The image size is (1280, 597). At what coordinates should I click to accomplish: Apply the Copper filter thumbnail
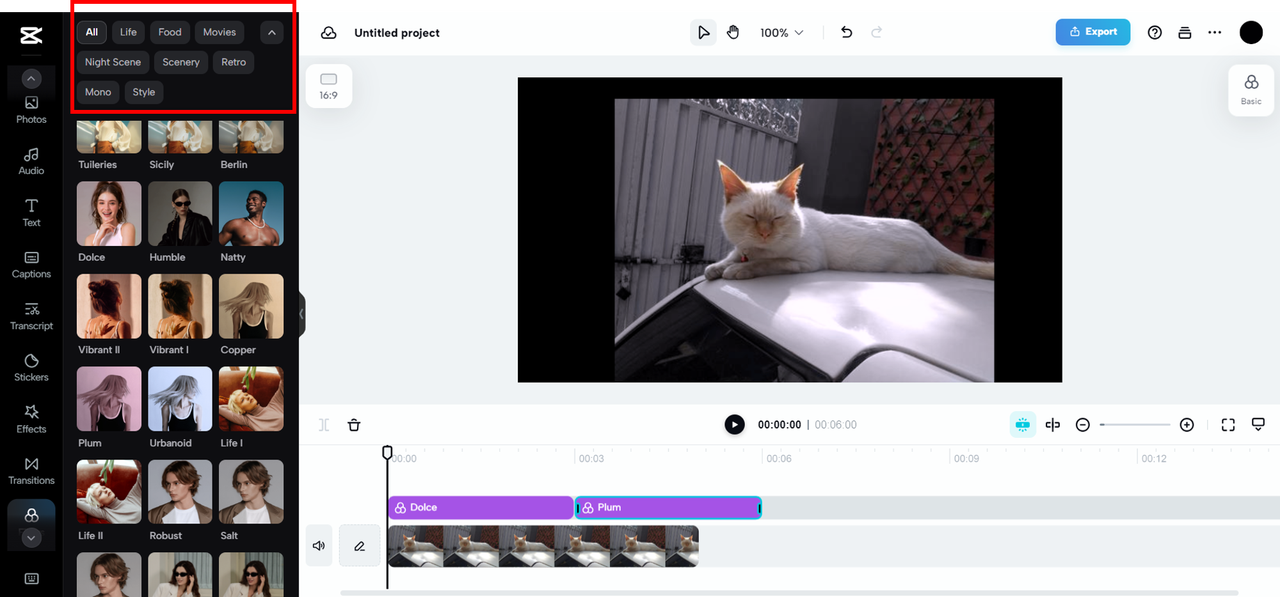(251, 306)
